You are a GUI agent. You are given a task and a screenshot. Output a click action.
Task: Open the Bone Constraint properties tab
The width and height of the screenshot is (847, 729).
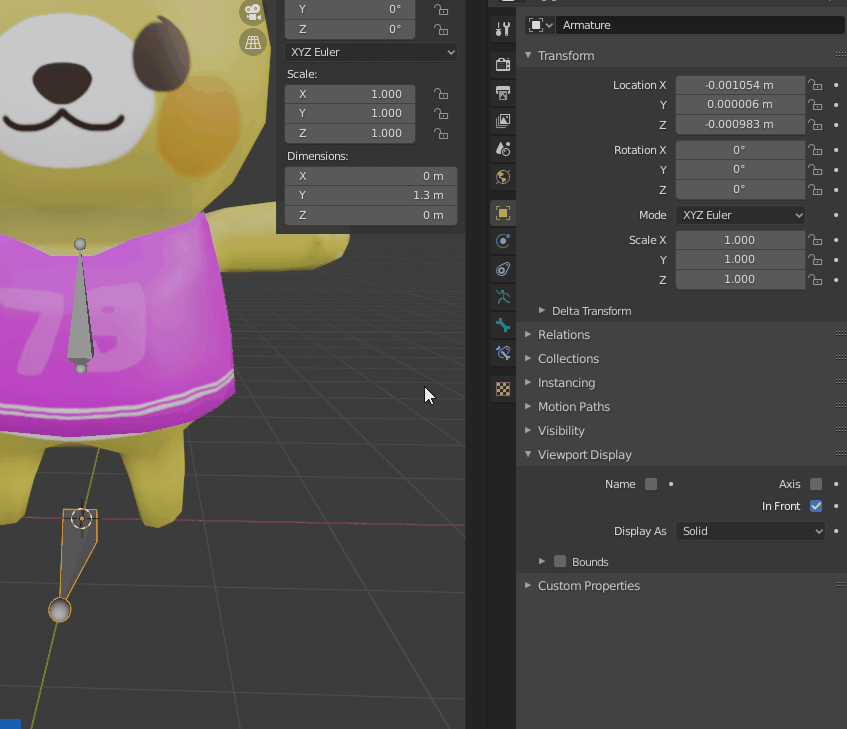click(503, 353)
